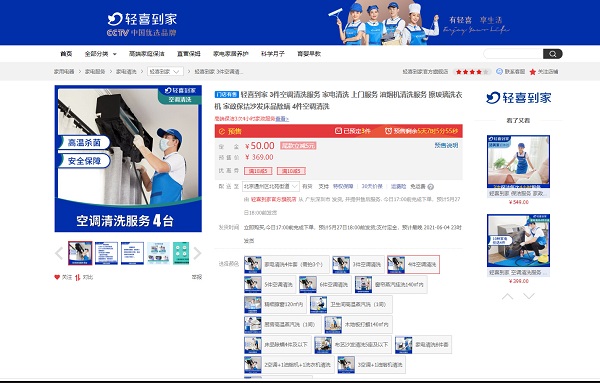
Task: Click the 预售说明 link
Action: pos(446,145)
